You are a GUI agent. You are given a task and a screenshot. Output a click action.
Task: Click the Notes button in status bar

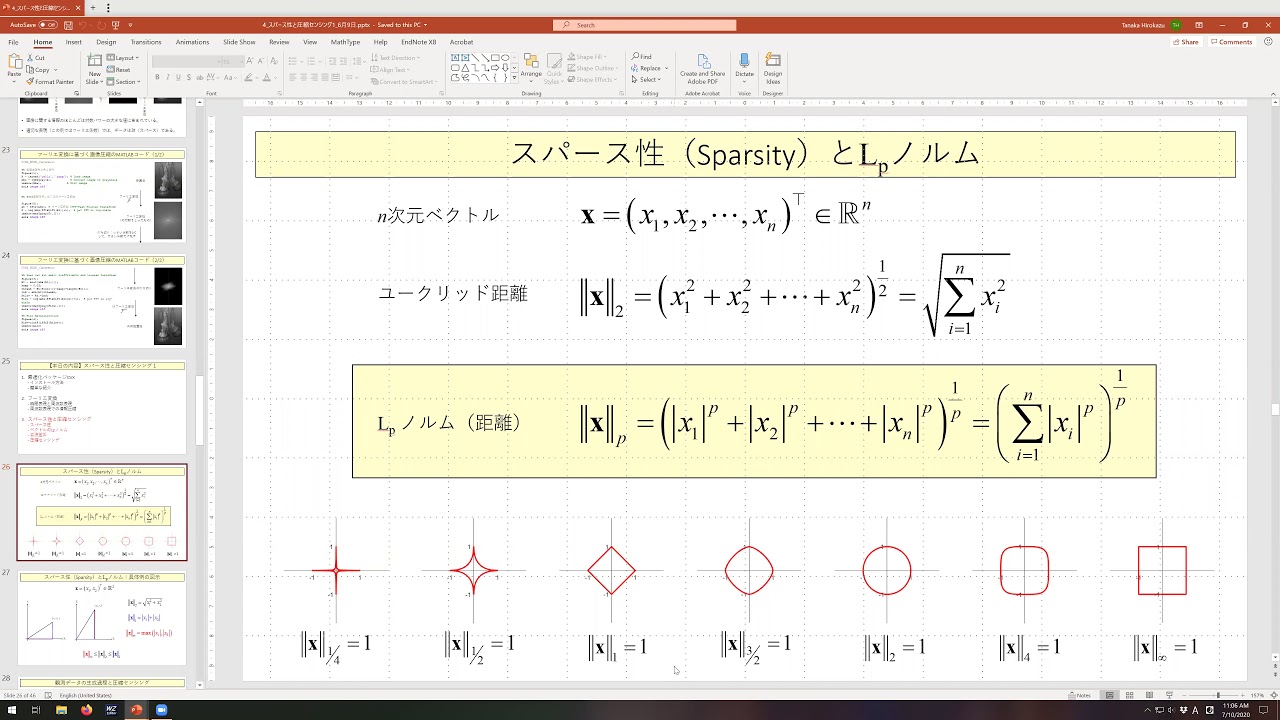1080,695
